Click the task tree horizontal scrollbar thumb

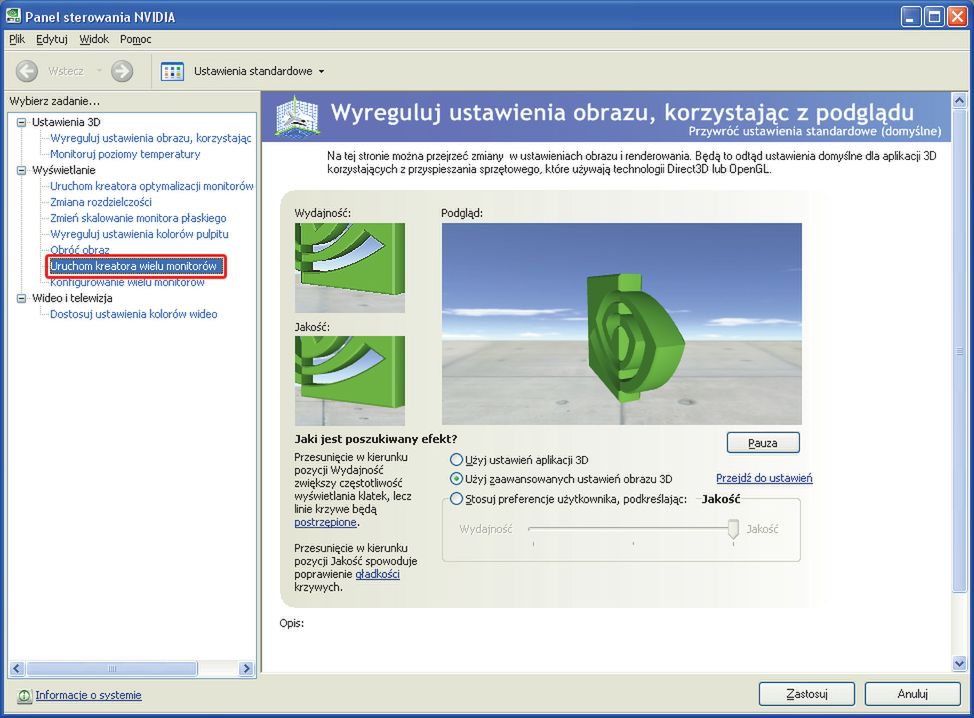112,669
